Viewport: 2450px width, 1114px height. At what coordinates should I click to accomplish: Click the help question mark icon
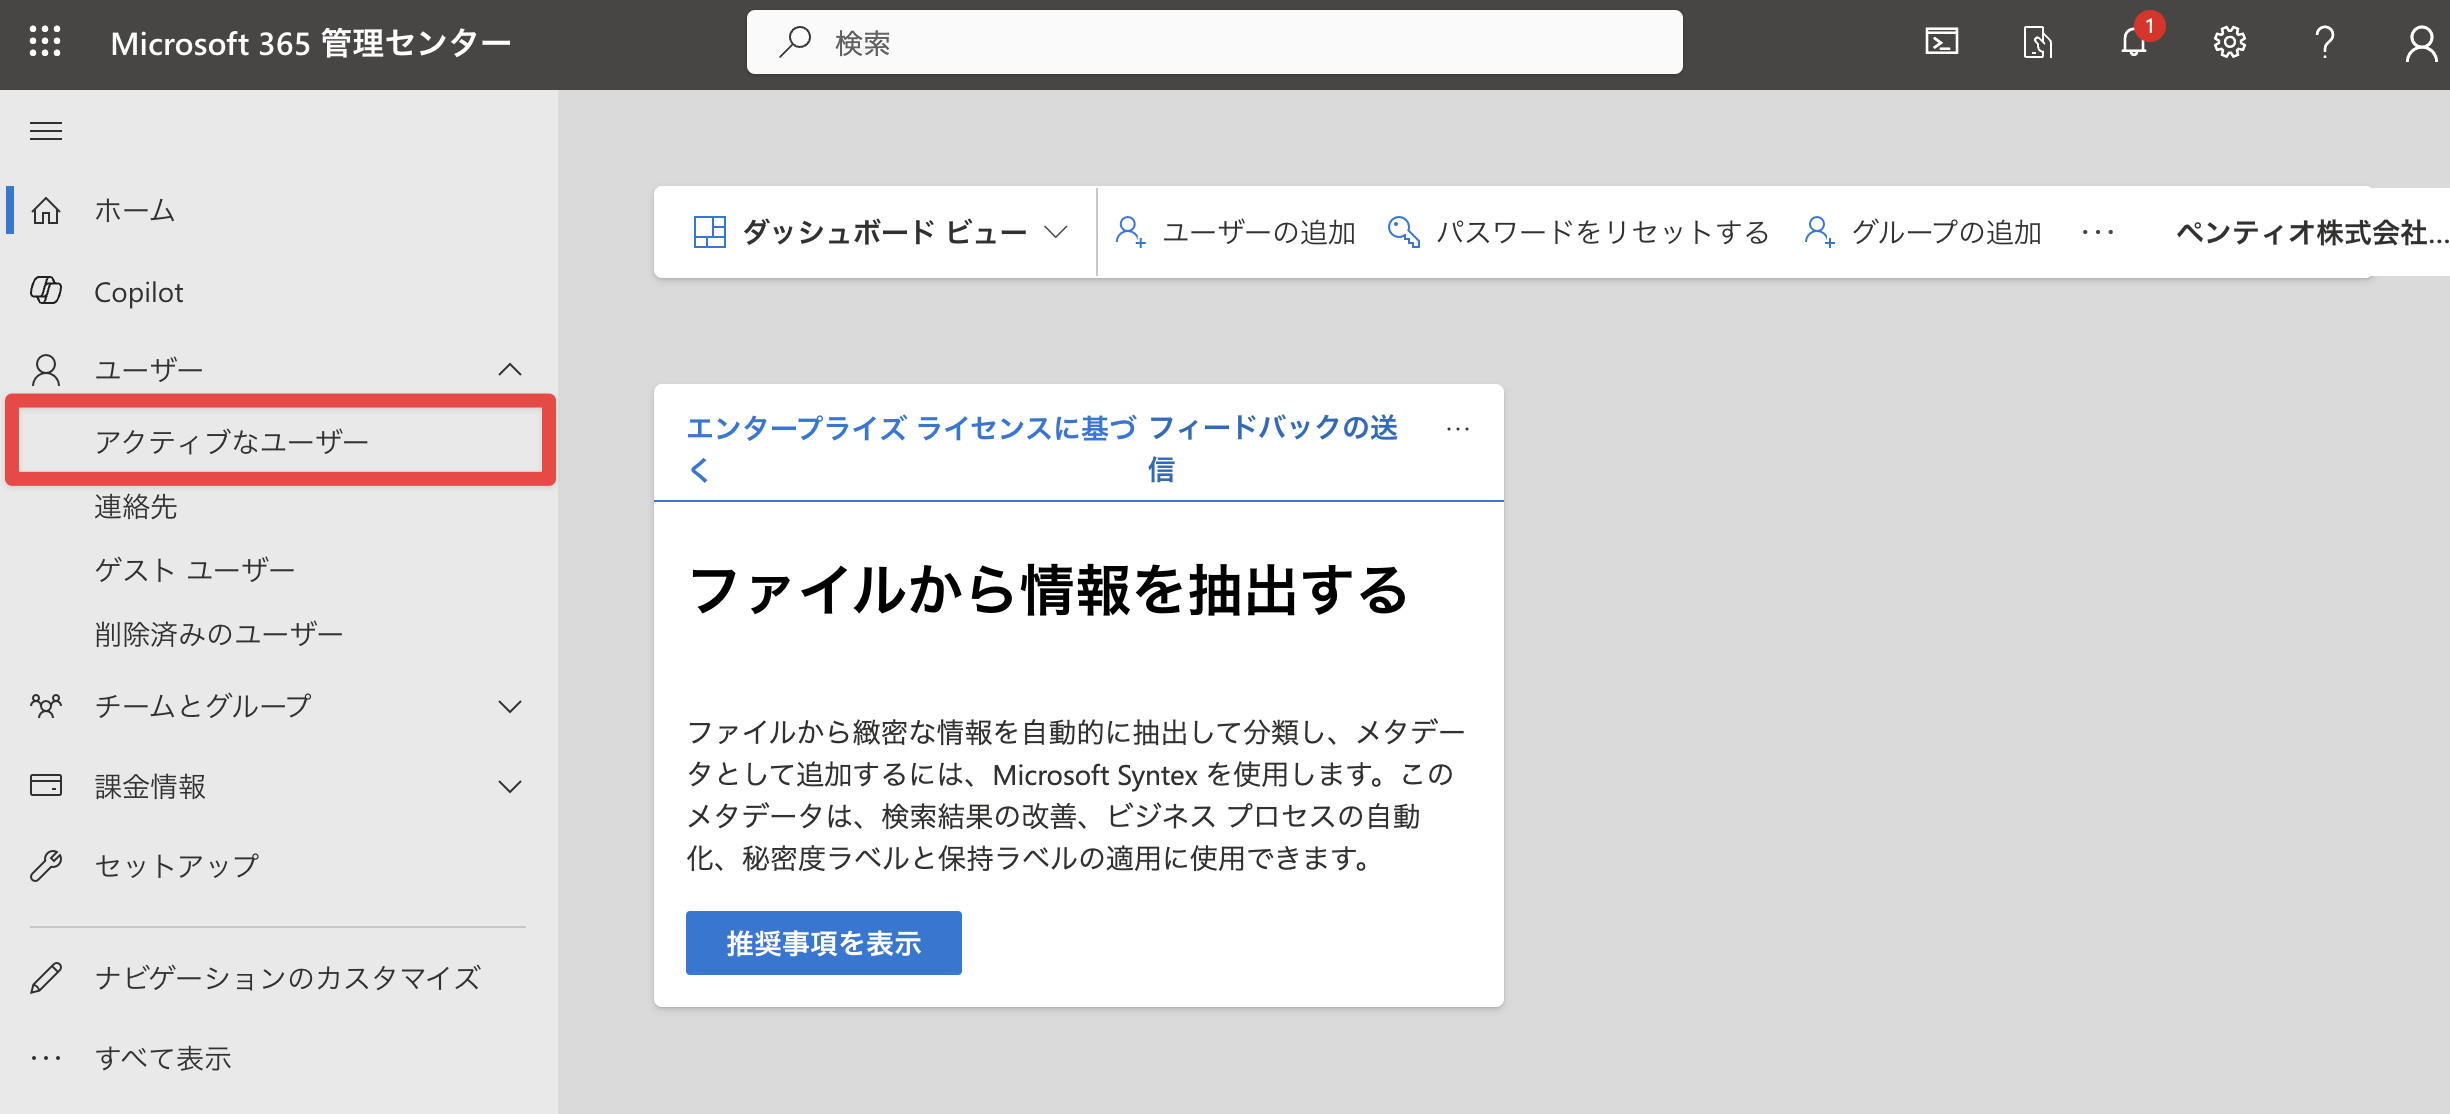[x=2325, y=42]
